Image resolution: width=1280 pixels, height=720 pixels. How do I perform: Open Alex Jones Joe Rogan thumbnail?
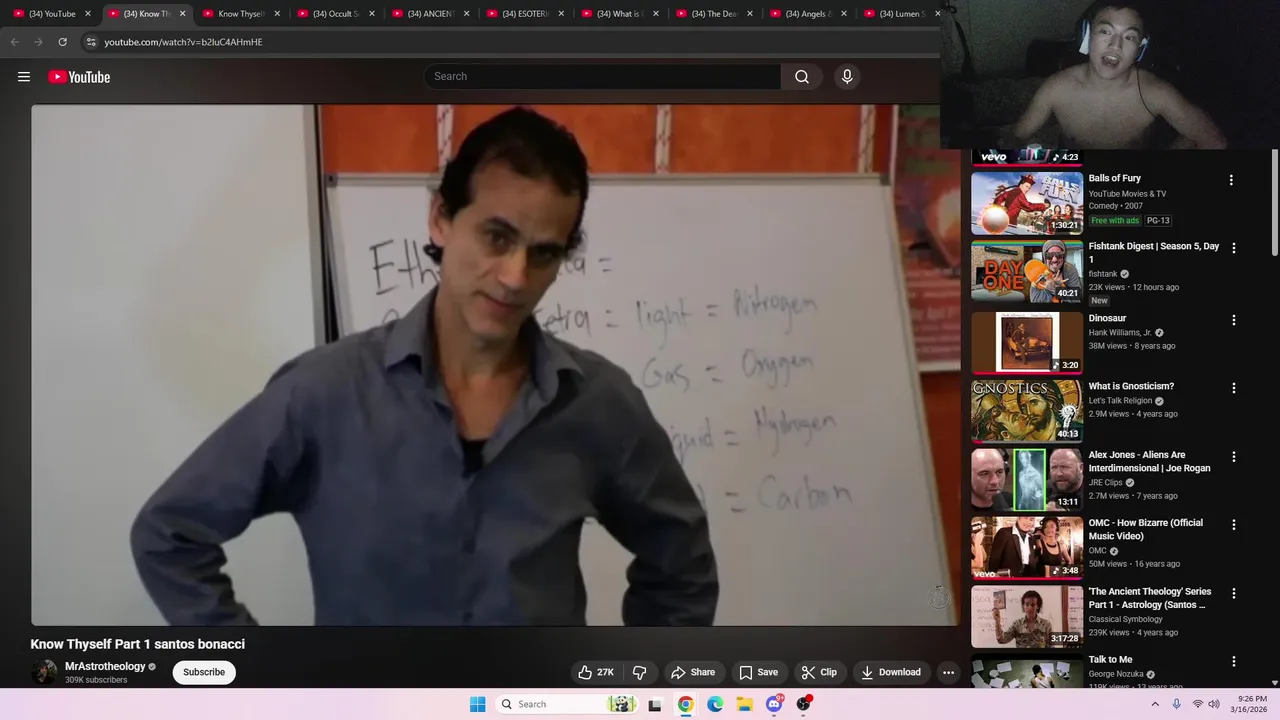click(x=1027, y=480)
